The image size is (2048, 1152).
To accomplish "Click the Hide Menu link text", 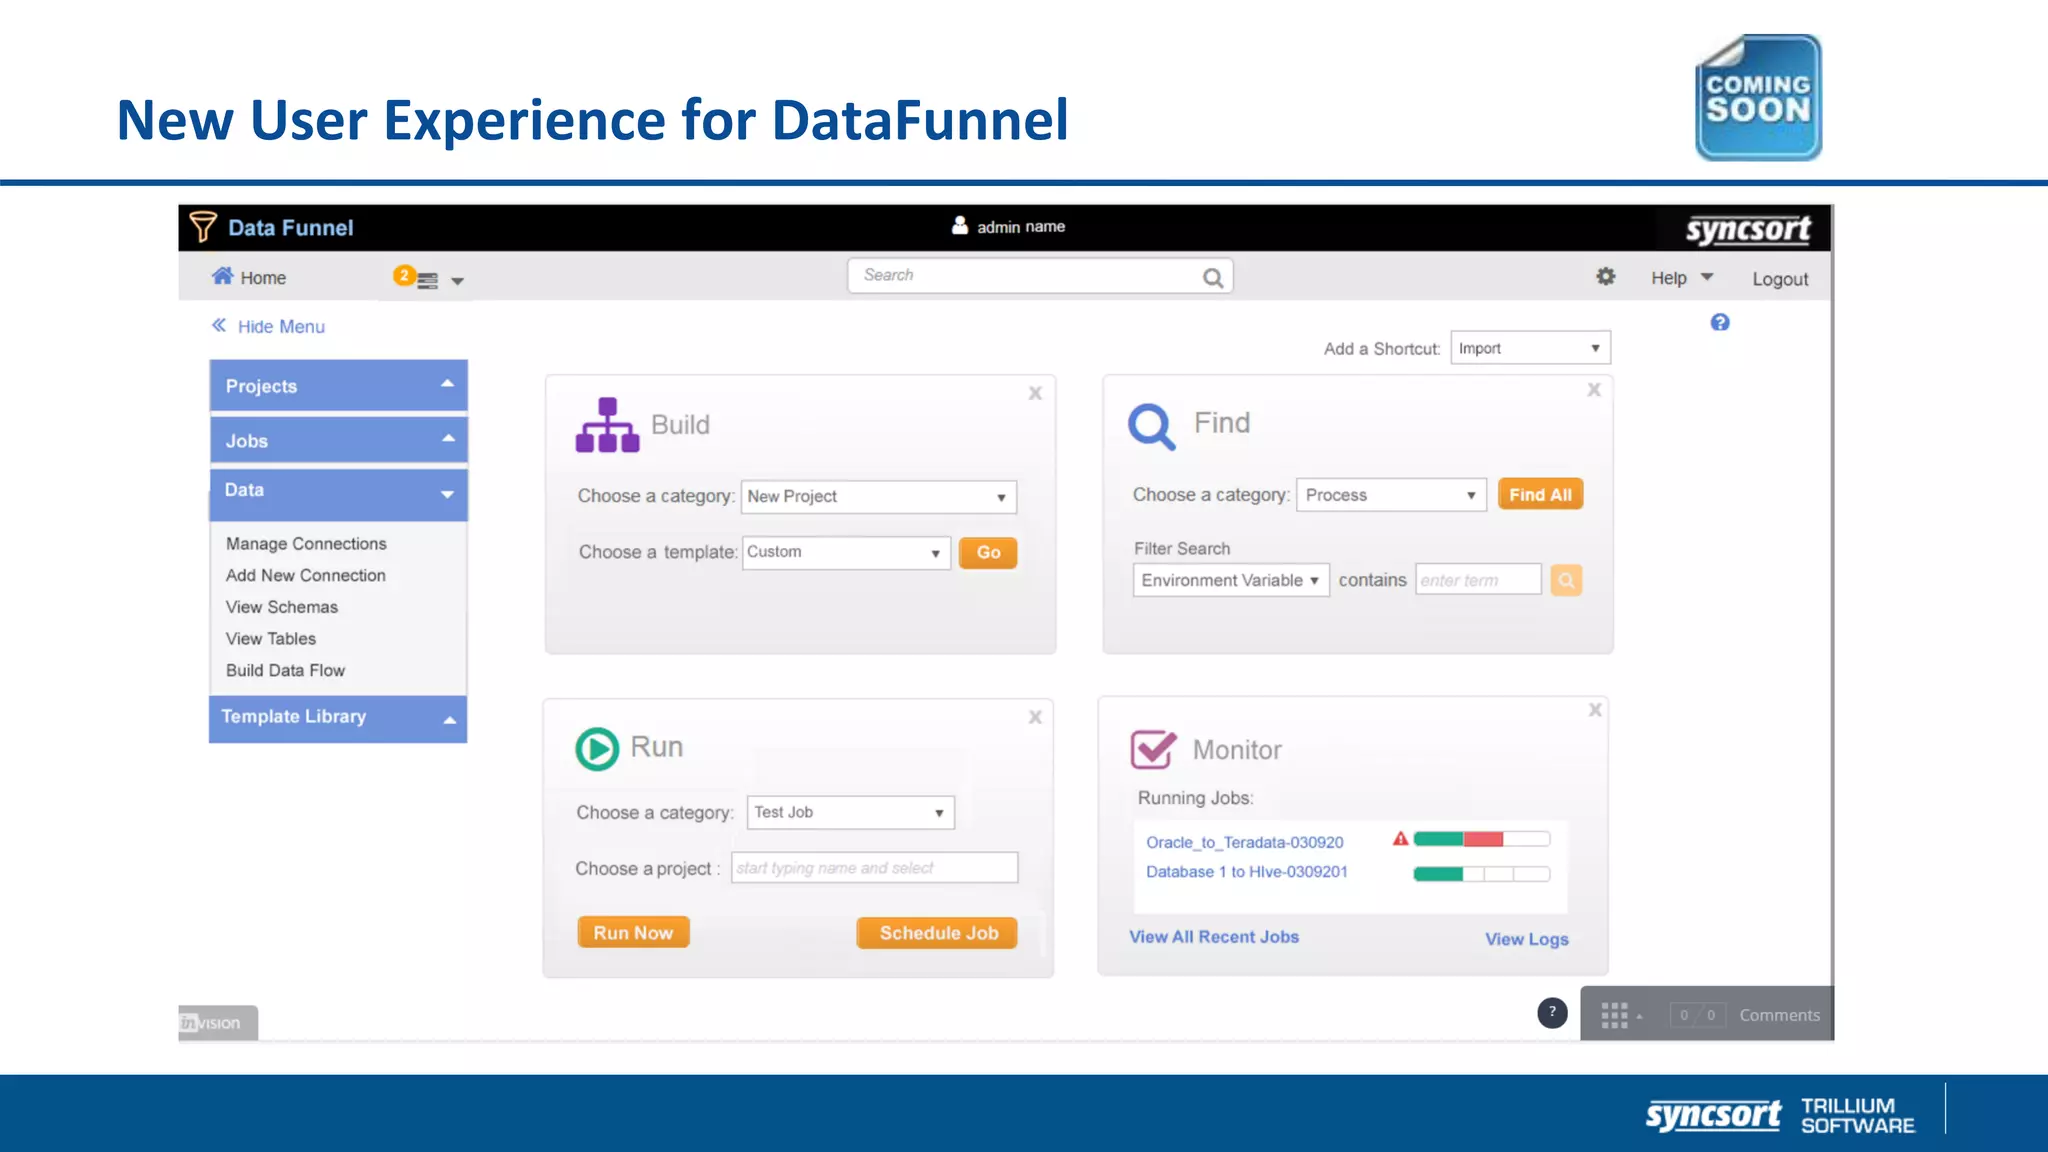I will pos(281,326).
